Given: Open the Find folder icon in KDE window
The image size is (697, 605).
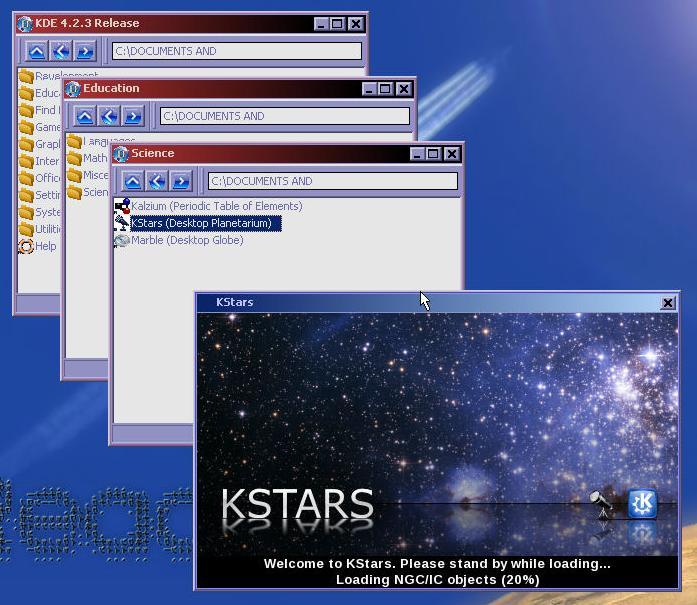Looking at the screenshot, I should coord(26,110).
